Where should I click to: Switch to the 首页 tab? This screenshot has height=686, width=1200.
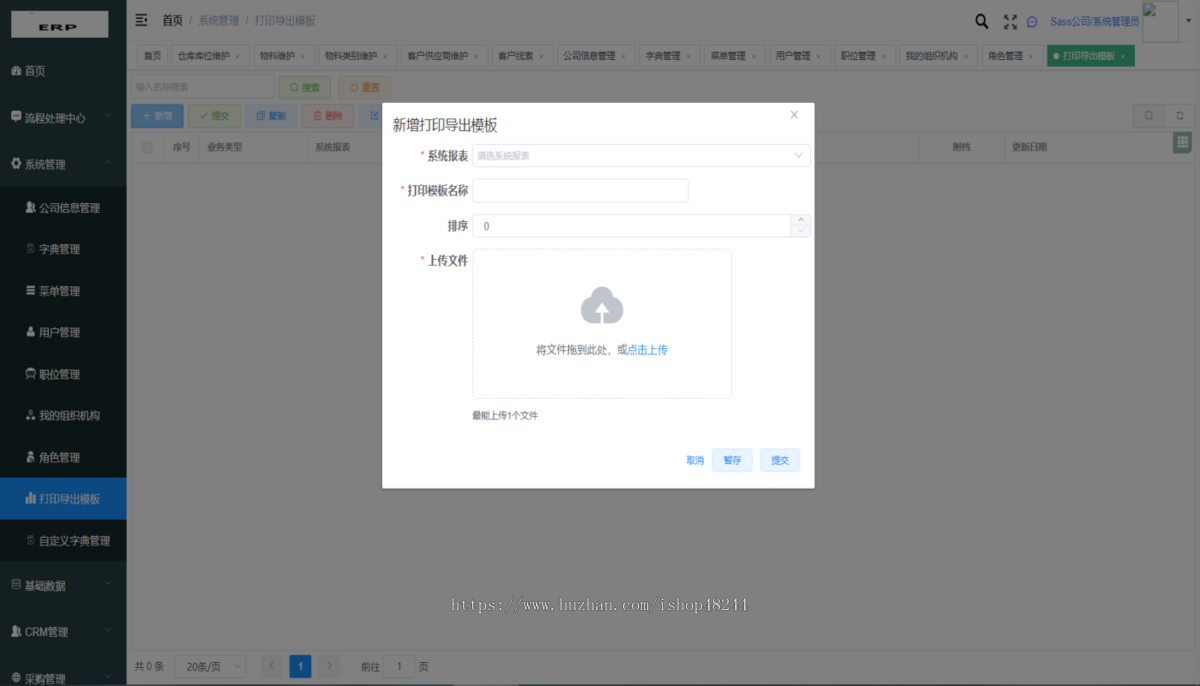point(152,56)
